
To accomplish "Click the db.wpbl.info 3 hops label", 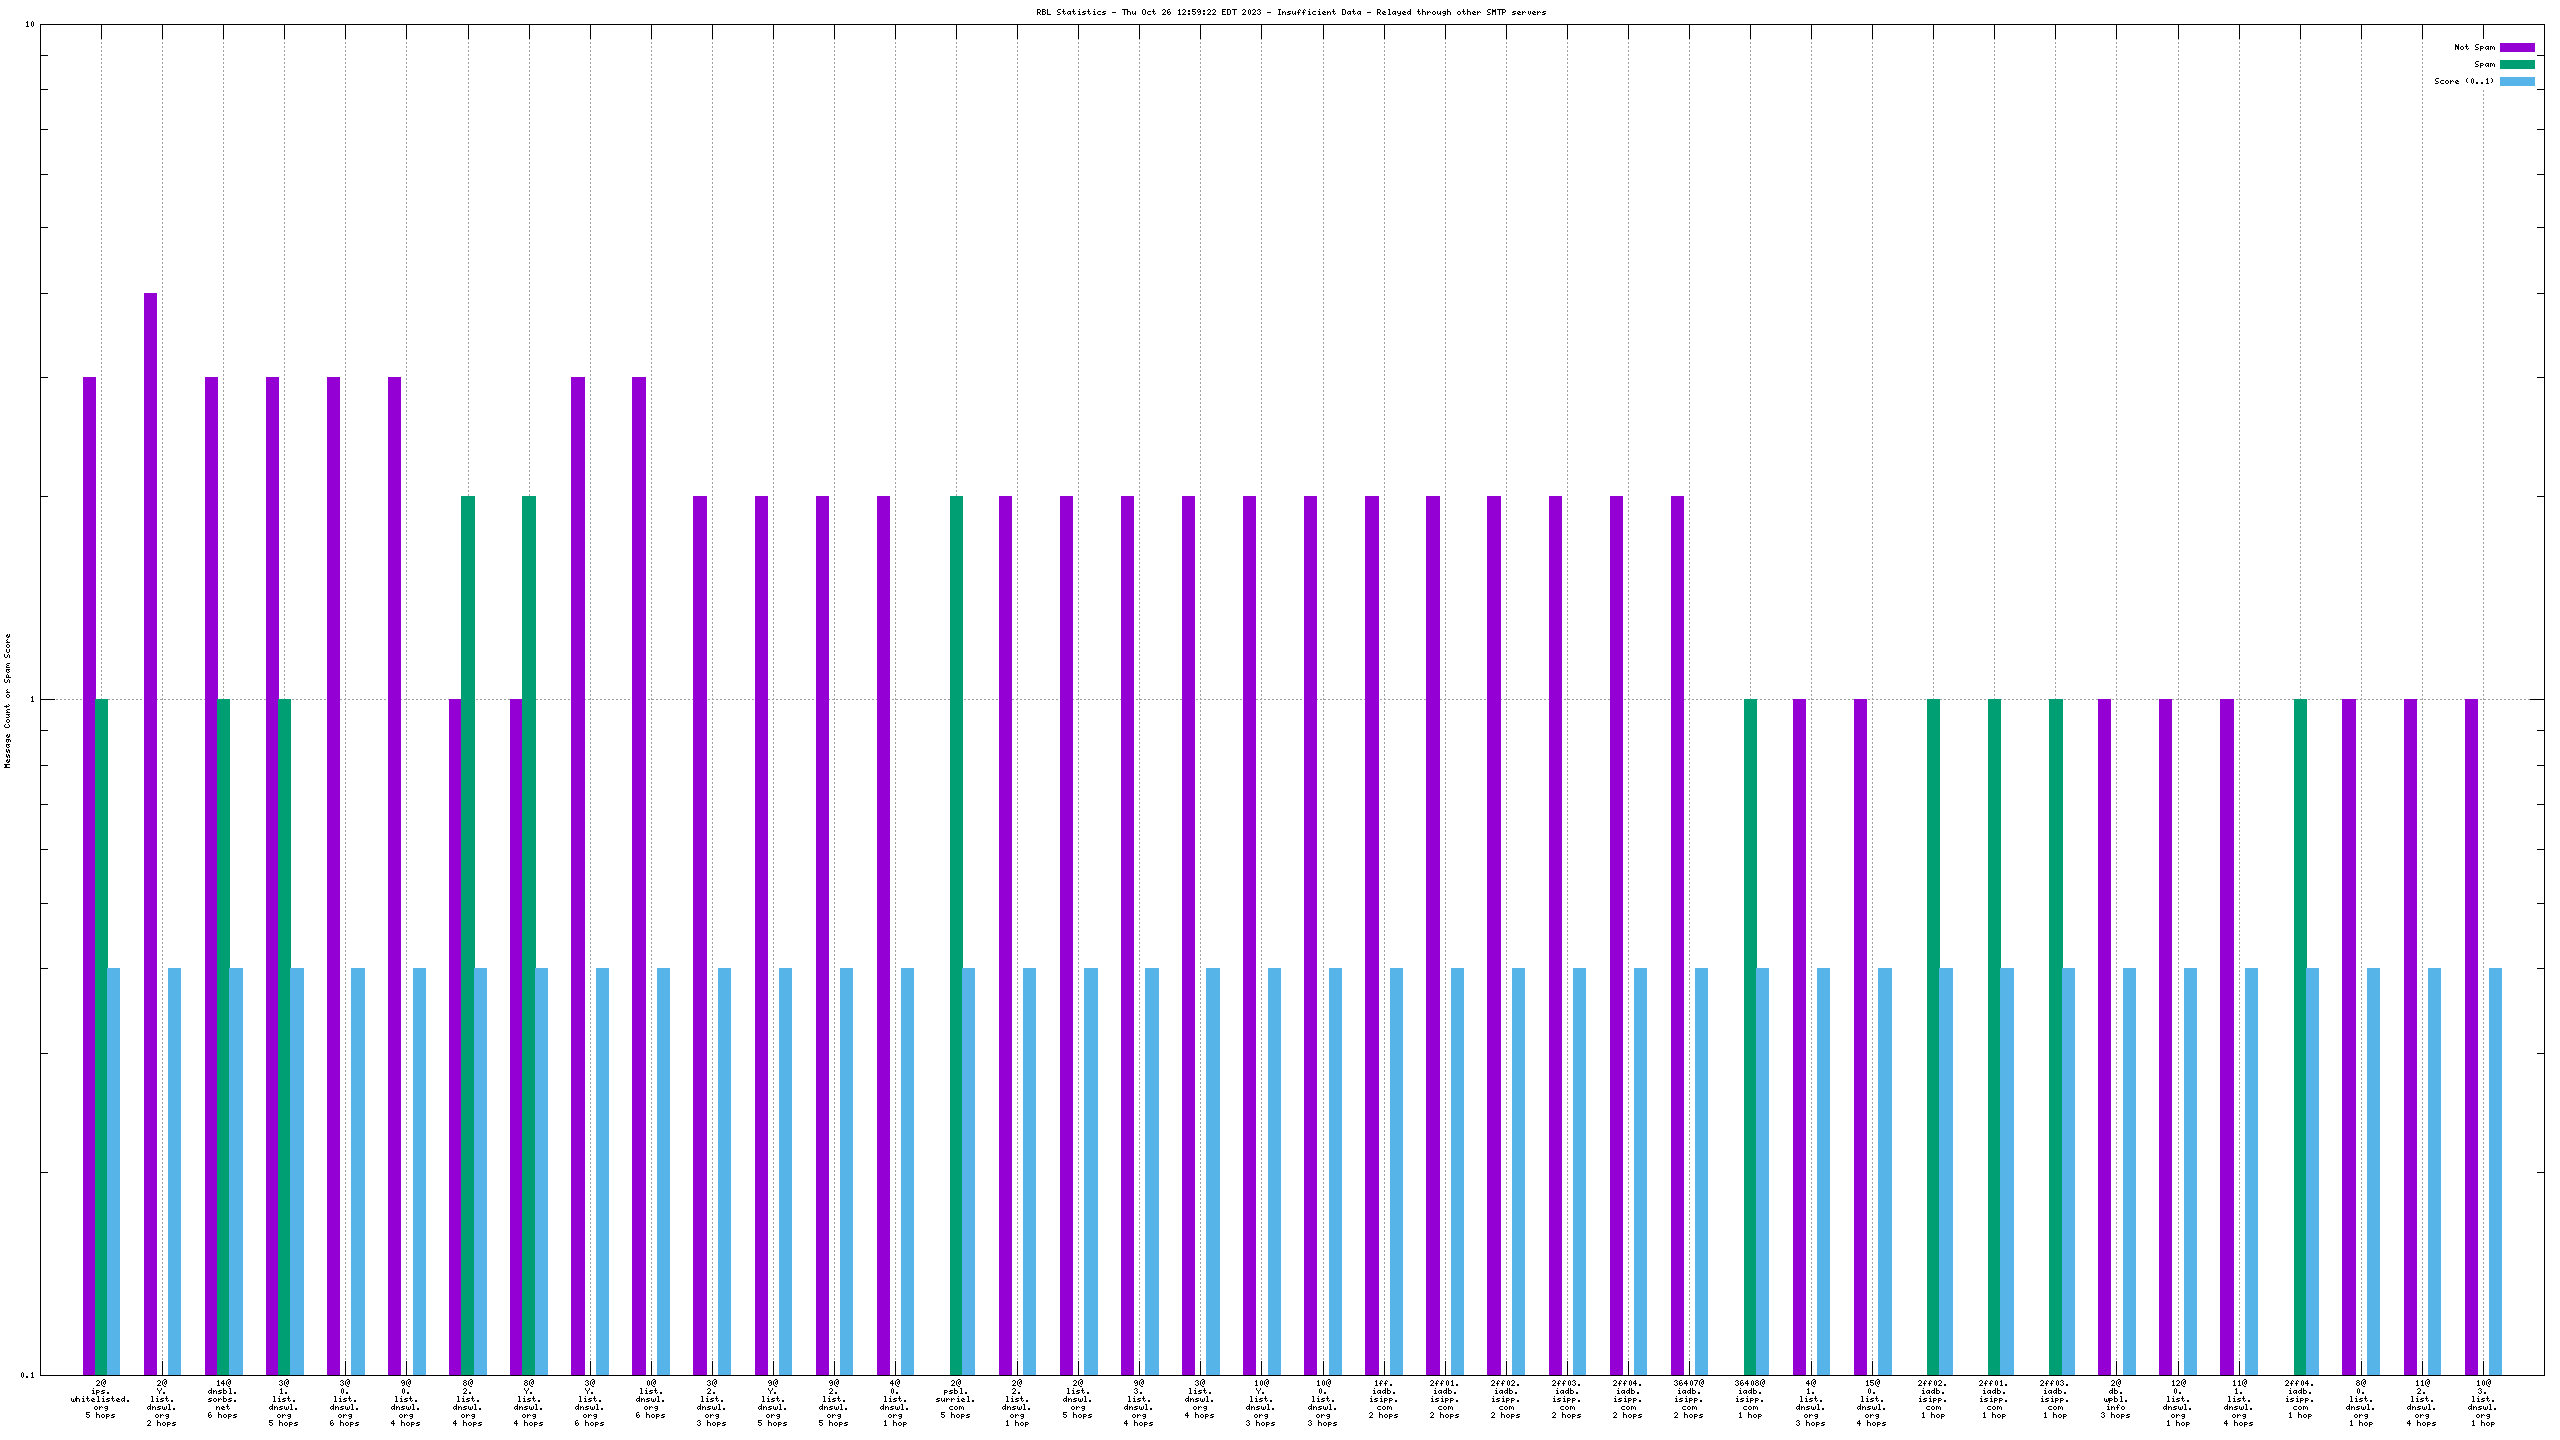I will pyautogui.click(x=2116, y=1399).
